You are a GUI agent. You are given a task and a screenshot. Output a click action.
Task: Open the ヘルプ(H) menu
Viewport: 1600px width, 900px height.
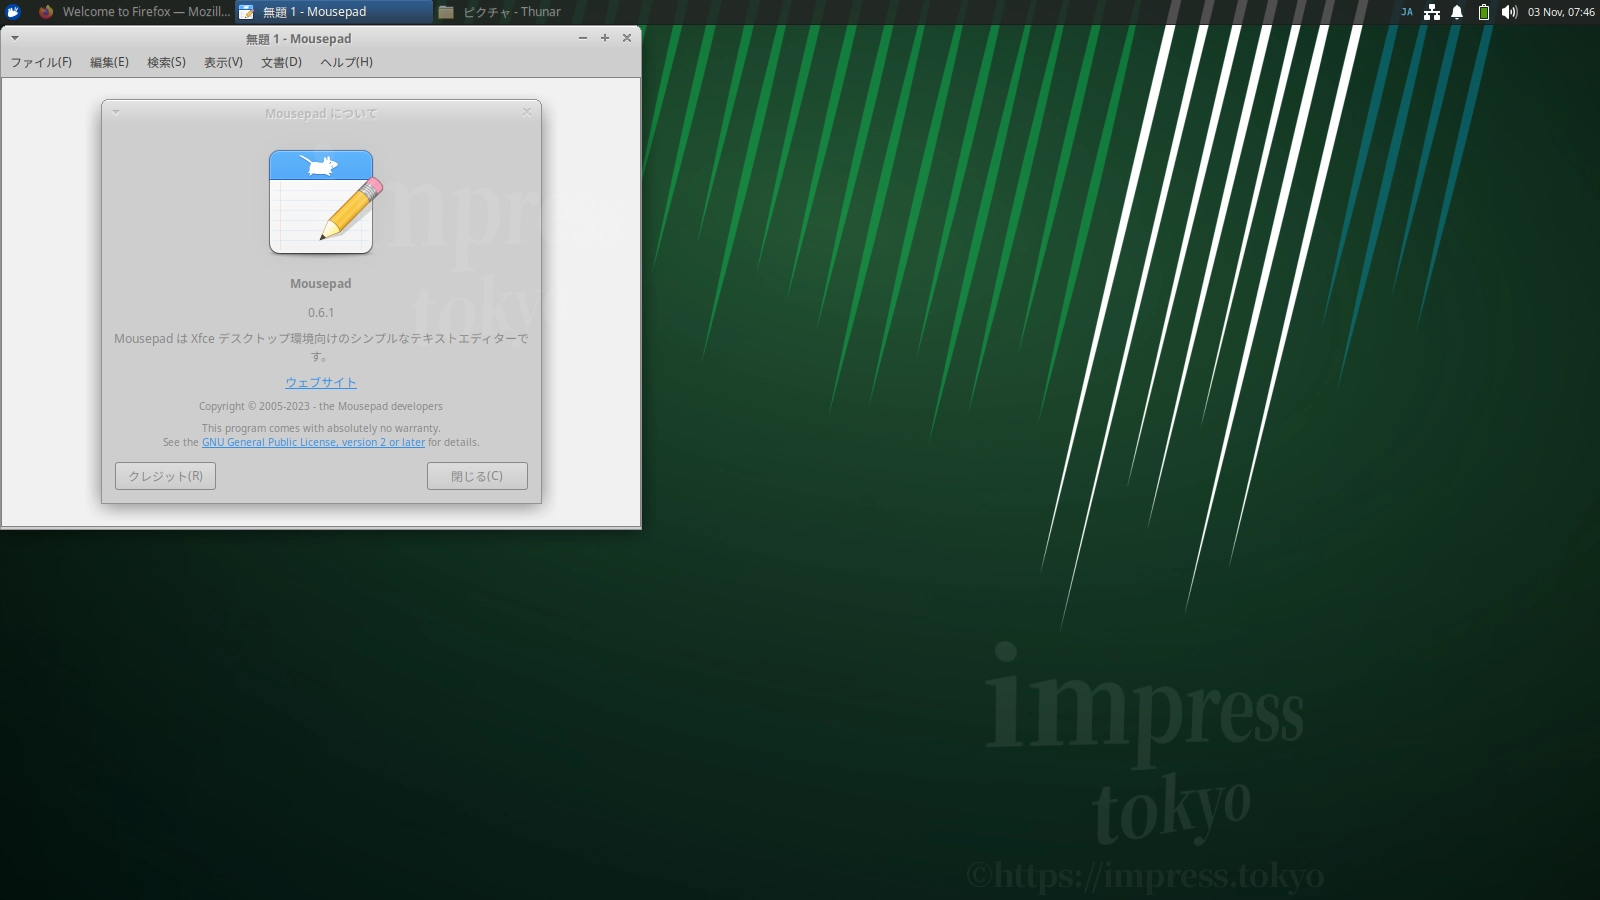point(346,62)
